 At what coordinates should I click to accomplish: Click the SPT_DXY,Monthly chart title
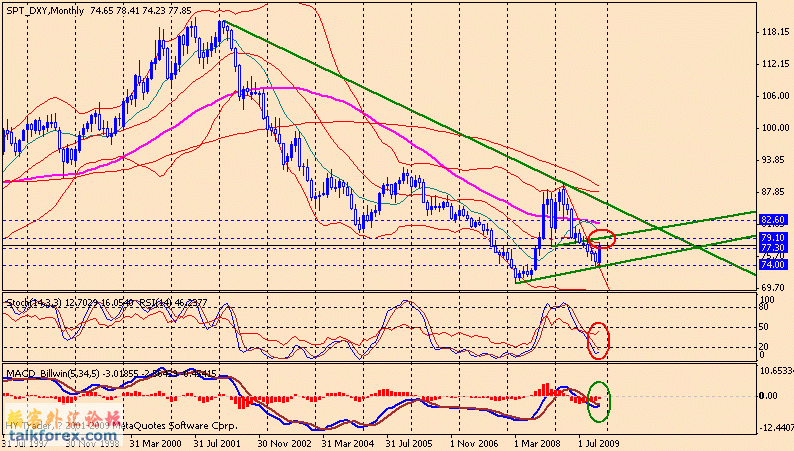(45, 11)
